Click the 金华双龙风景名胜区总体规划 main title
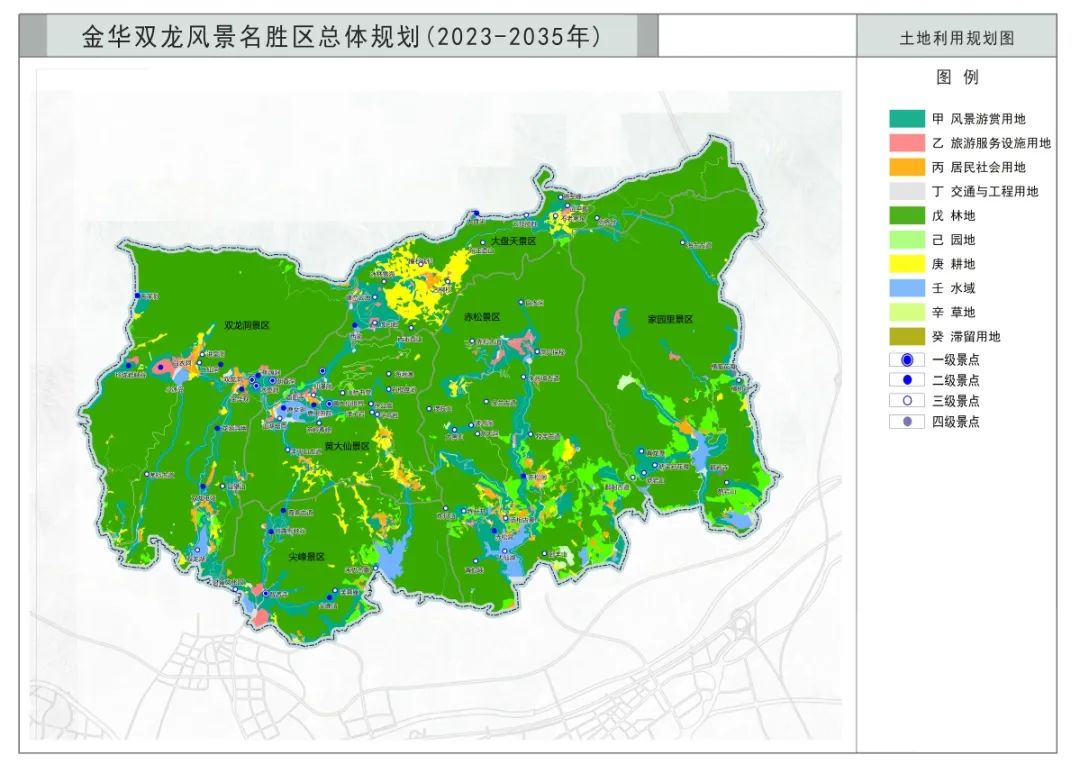 coord(342,36)
